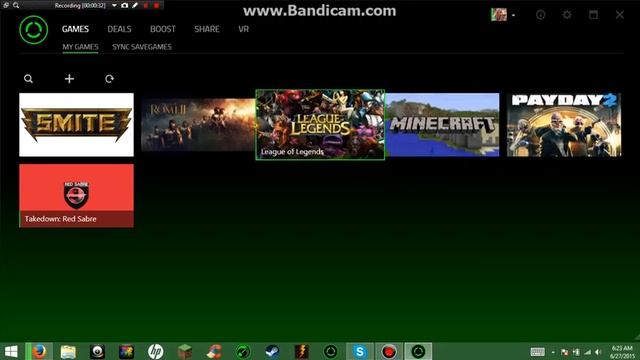
Task: Open Firefox from the taskbar
Action: [39, 351]
